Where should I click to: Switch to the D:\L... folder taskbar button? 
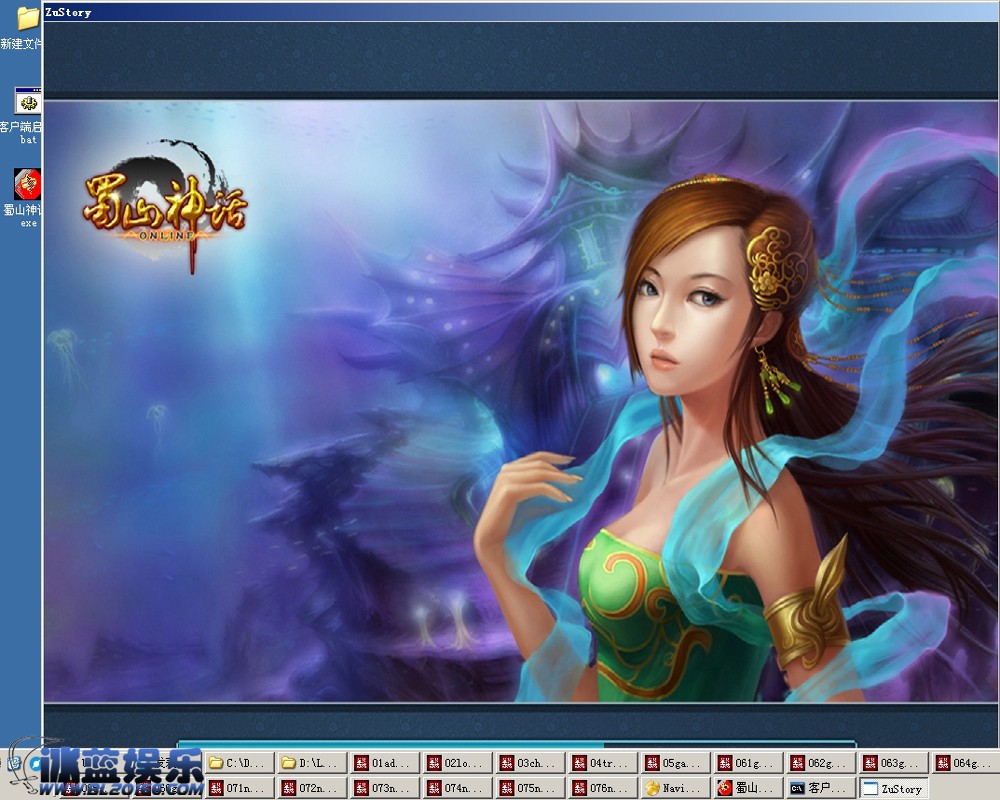[x=312, y=762]
